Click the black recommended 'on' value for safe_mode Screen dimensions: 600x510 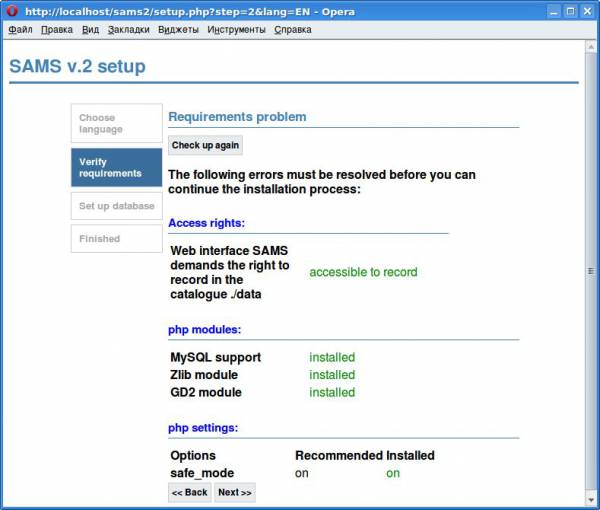pyautogui.click(x=302, y=473)
